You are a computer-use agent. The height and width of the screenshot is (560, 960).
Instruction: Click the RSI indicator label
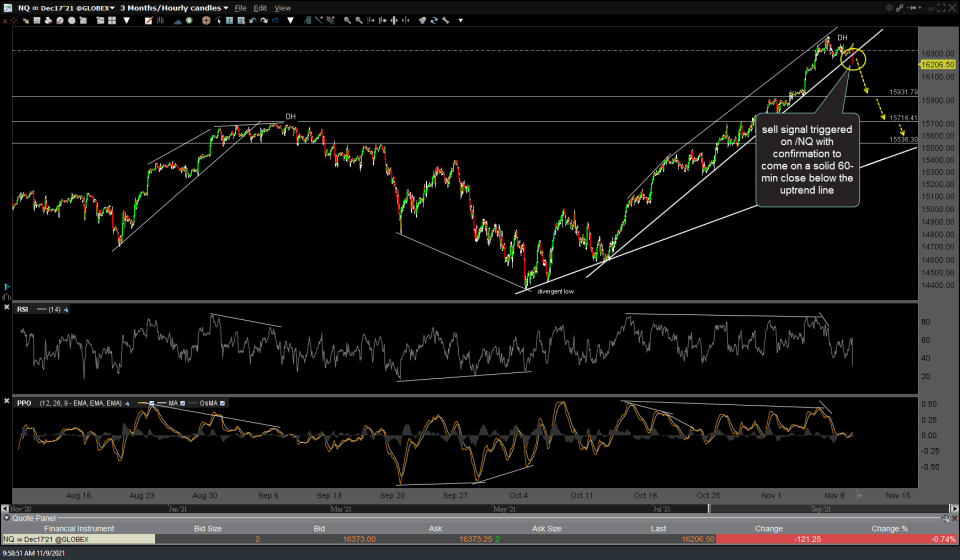click(23, 310)
